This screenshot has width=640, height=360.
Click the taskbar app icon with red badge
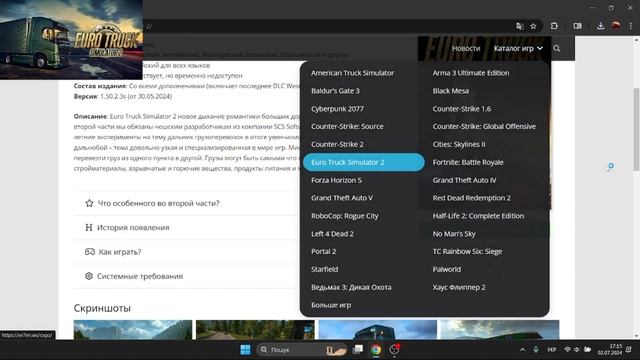click(x=394, y=349)
